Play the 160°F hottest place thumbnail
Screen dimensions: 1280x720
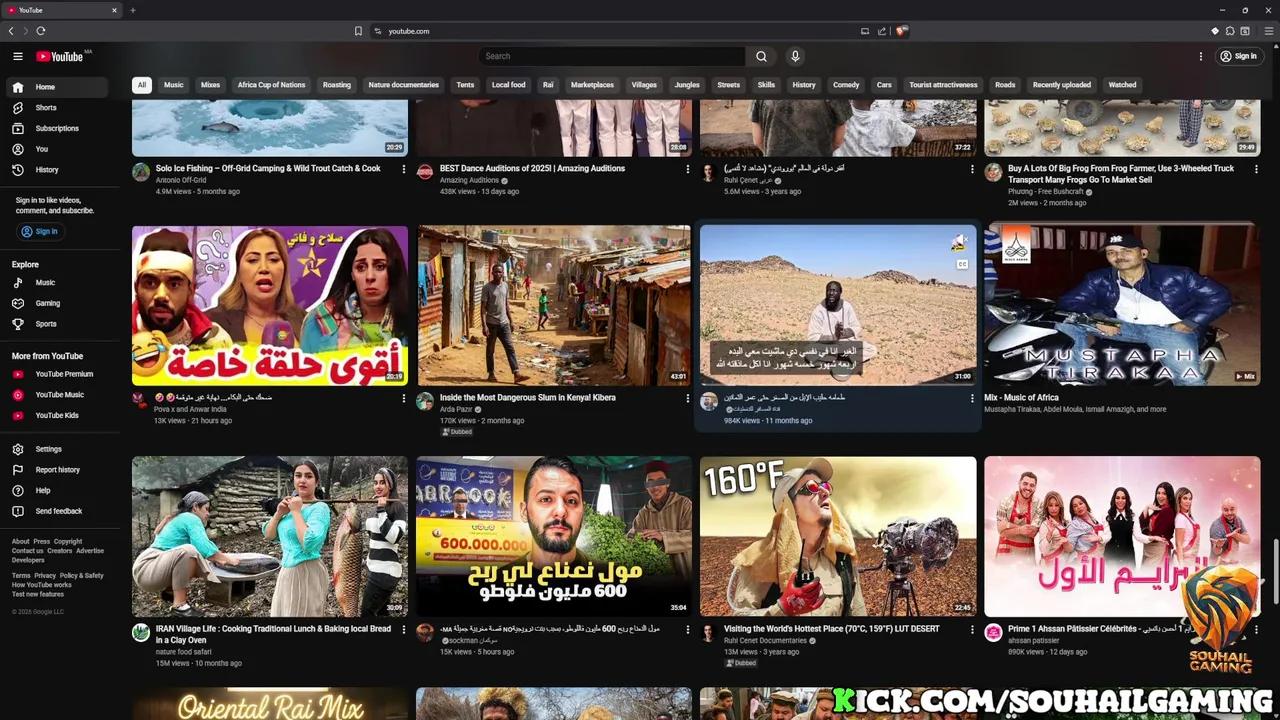[838, 536]
